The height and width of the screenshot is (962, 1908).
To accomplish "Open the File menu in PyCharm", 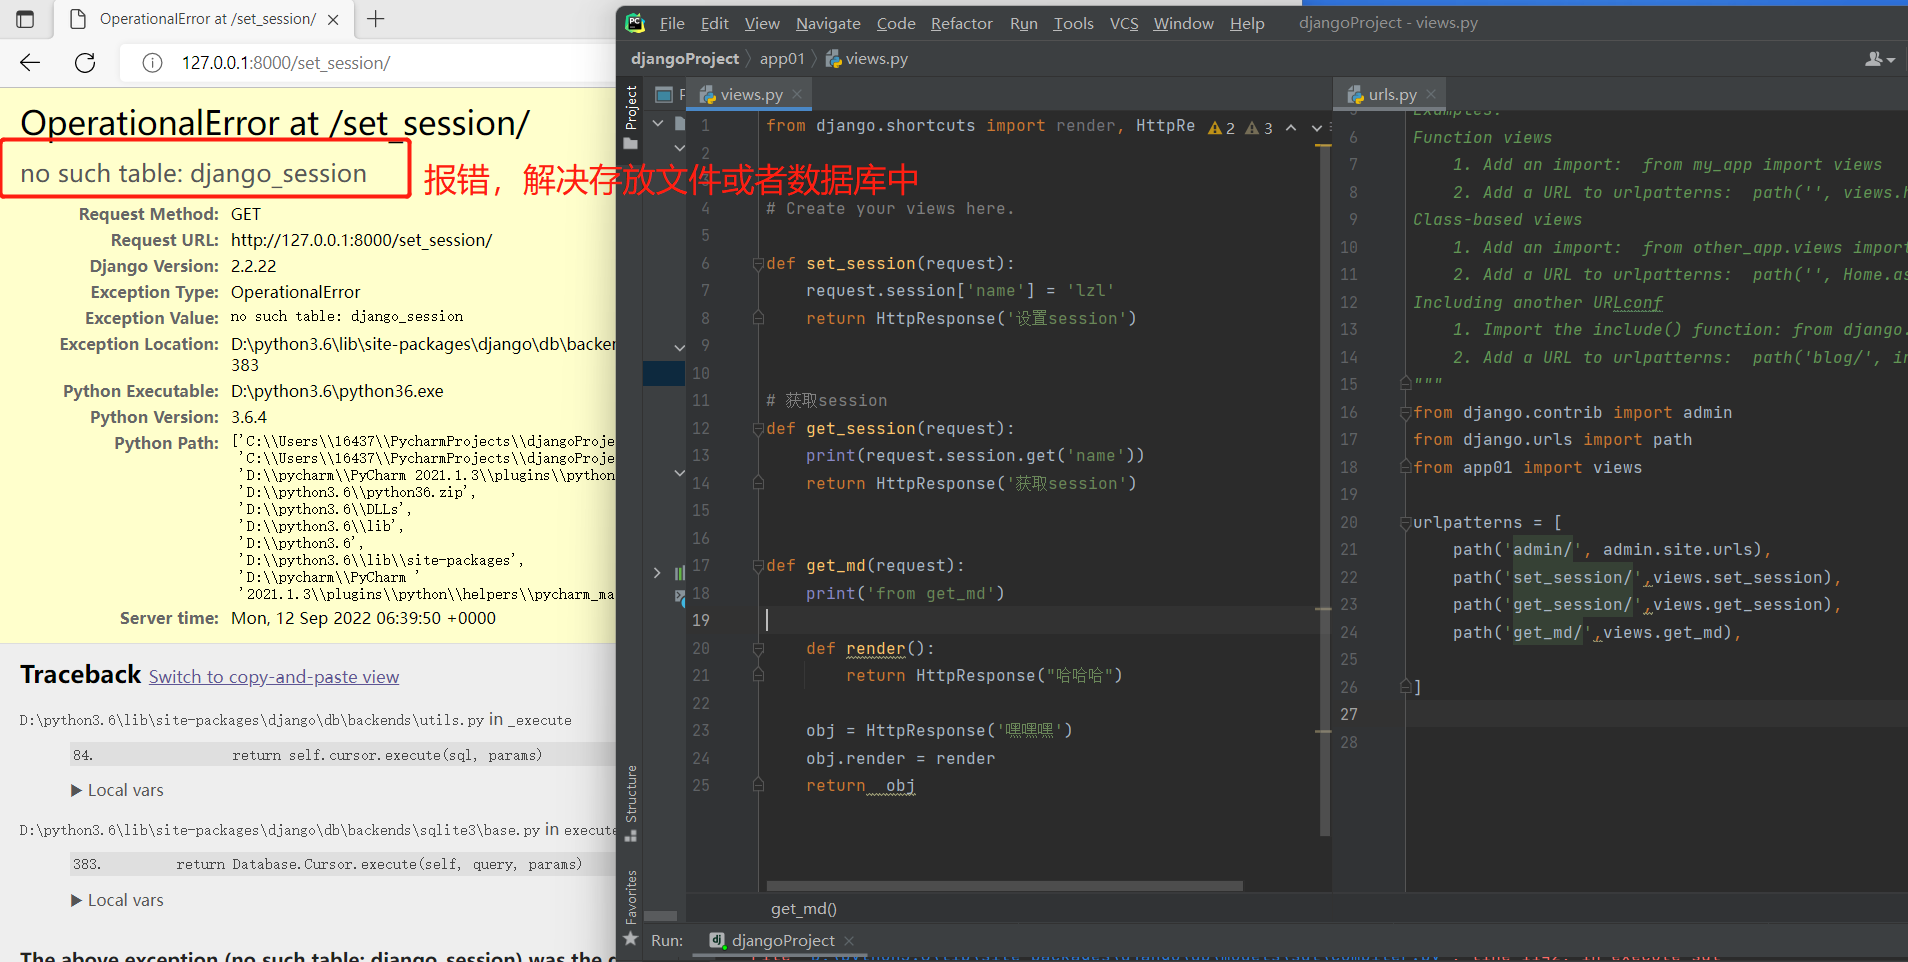I will pyautogui.click(x=672, y=23).
